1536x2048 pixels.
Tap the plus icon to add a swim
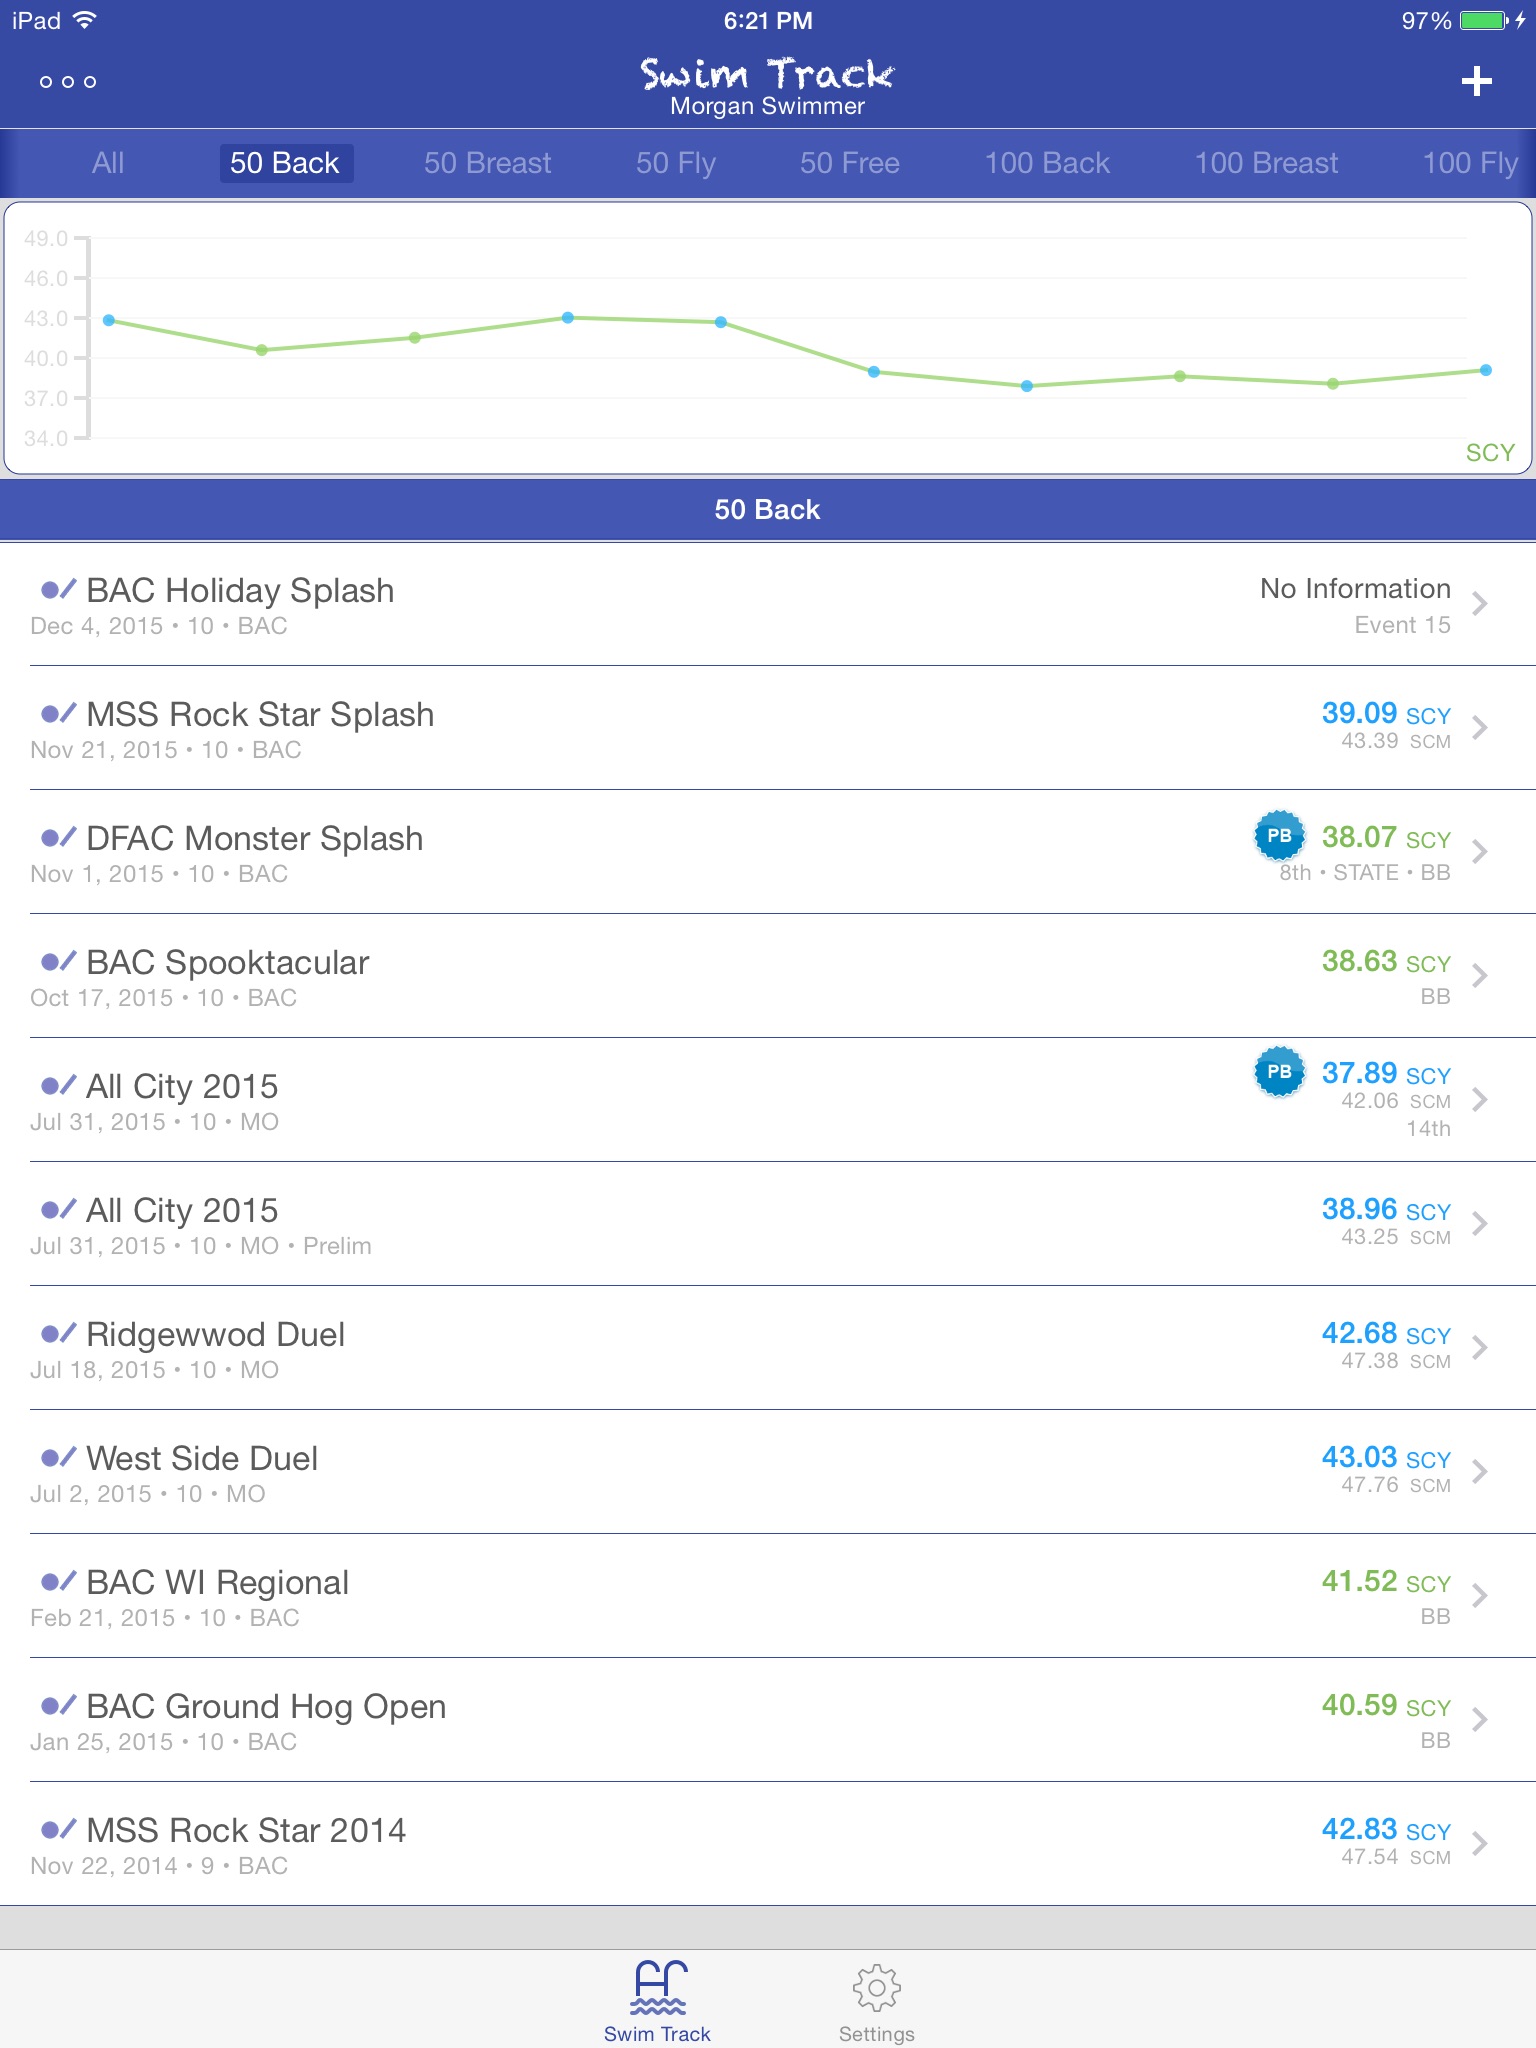click(1476, 81)
